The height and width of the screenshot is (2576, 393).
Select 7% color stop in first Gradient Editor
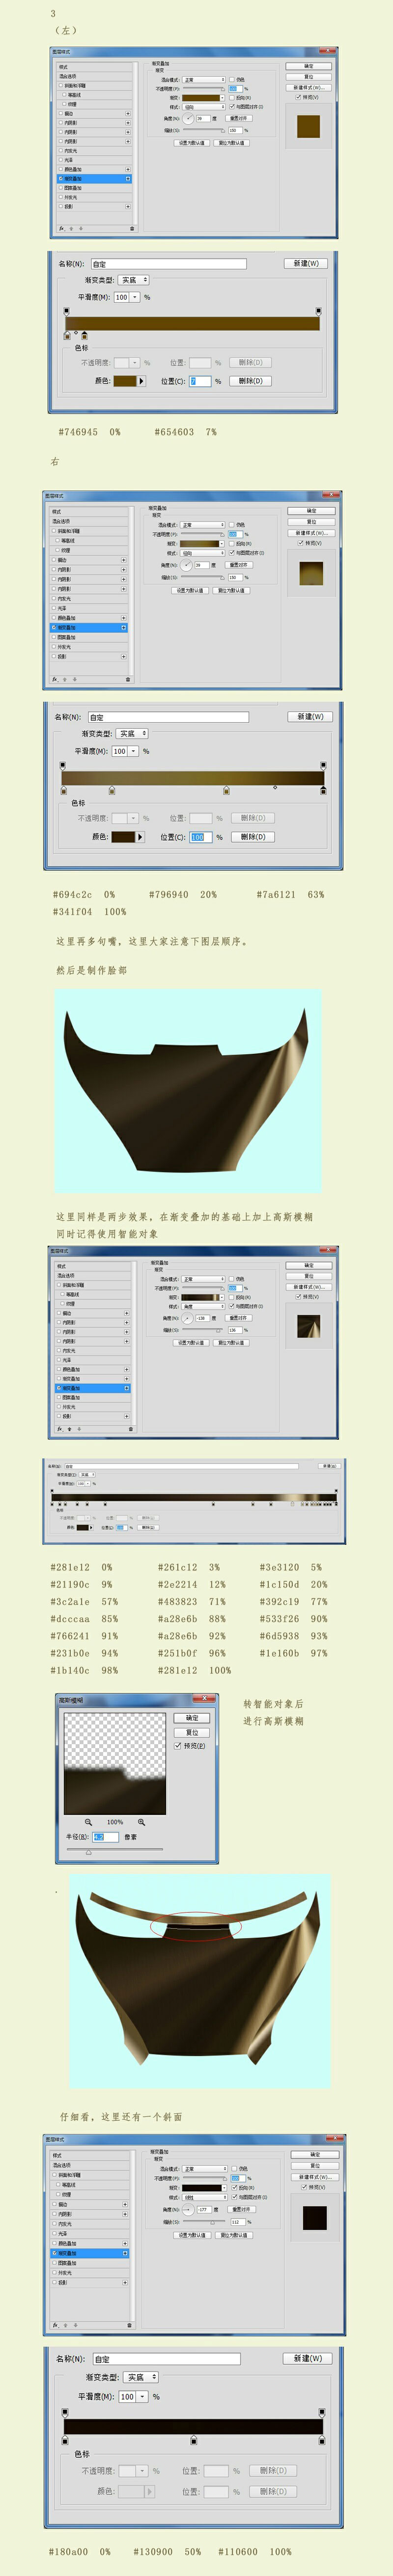tap(84, 336)
